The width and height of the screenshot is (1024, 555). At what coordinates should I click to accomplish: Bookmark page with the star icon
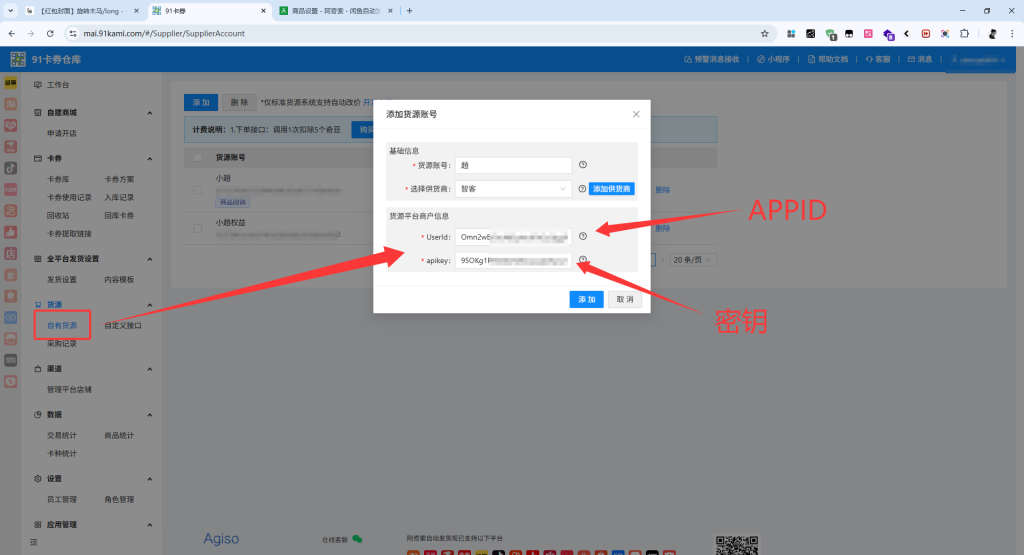point(765,33)
